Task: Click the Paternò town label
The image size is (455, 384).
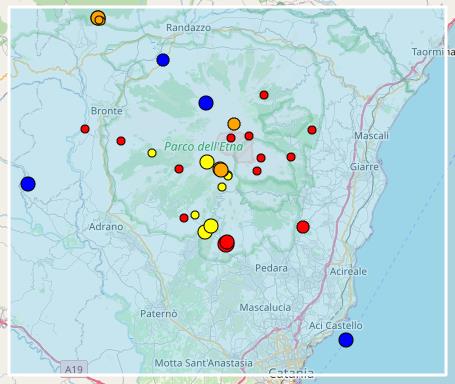Action: pyautogui.click(x=159, y=314)
